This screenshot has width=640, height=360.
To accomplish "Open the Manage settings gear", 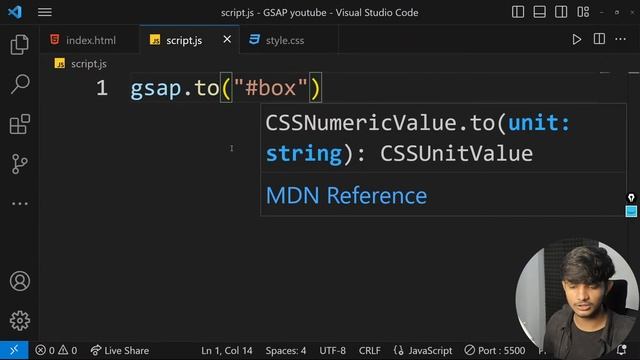I will [x=20, y=321].
